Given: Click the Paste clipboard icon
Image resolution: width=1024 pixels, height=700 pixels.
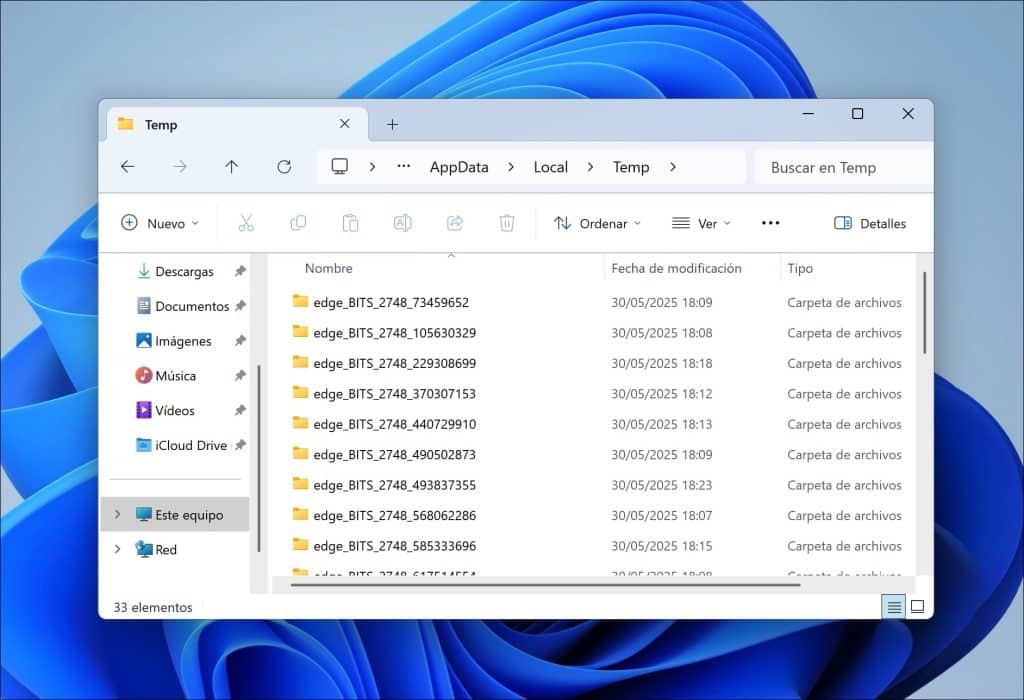Looking at the screenshot, I should 351,223.
